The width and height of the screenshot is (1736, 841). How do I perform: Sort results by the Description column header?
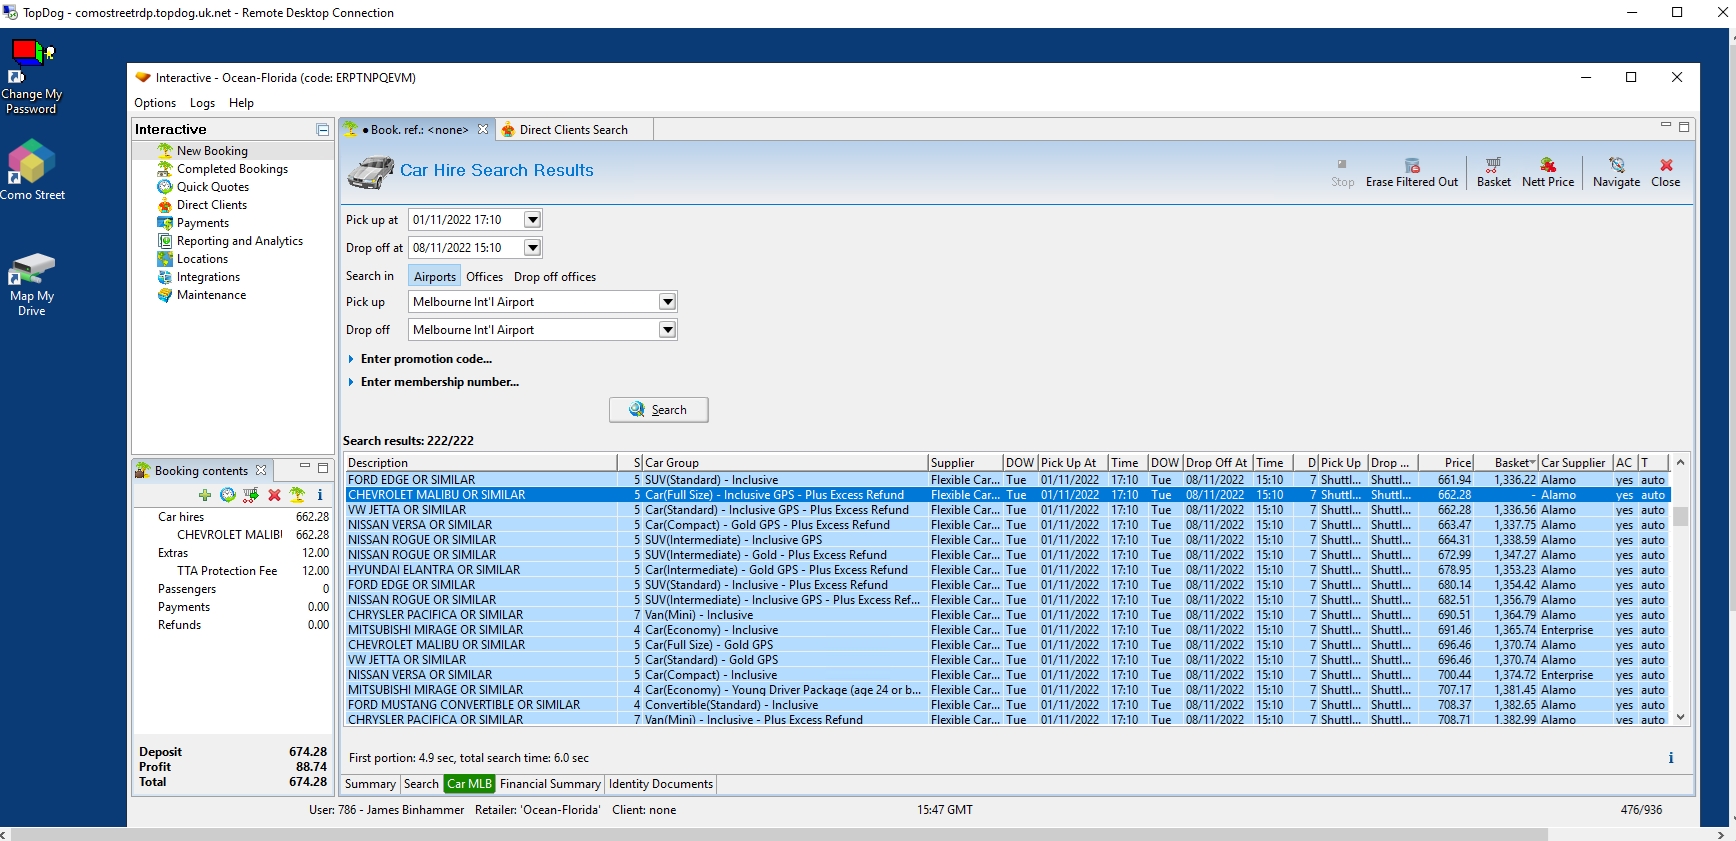pos(480,463)
